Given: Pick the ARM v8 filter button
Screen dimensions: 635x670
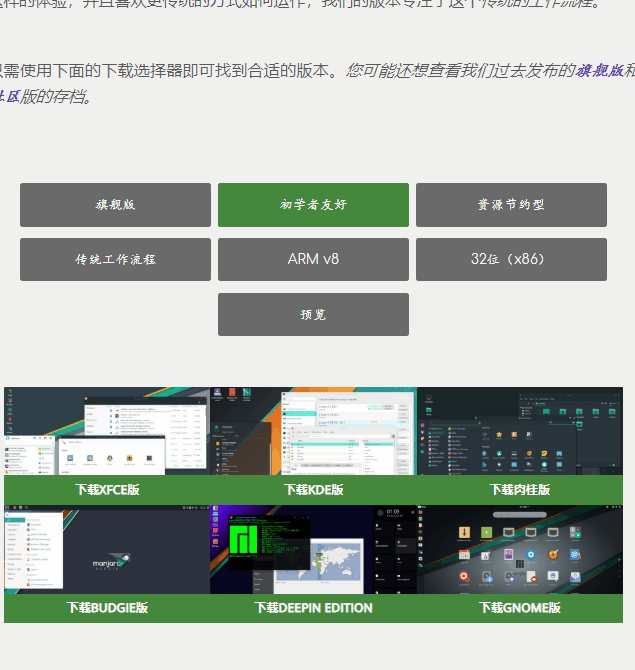Looking at the screenshot, I should 313,259.
